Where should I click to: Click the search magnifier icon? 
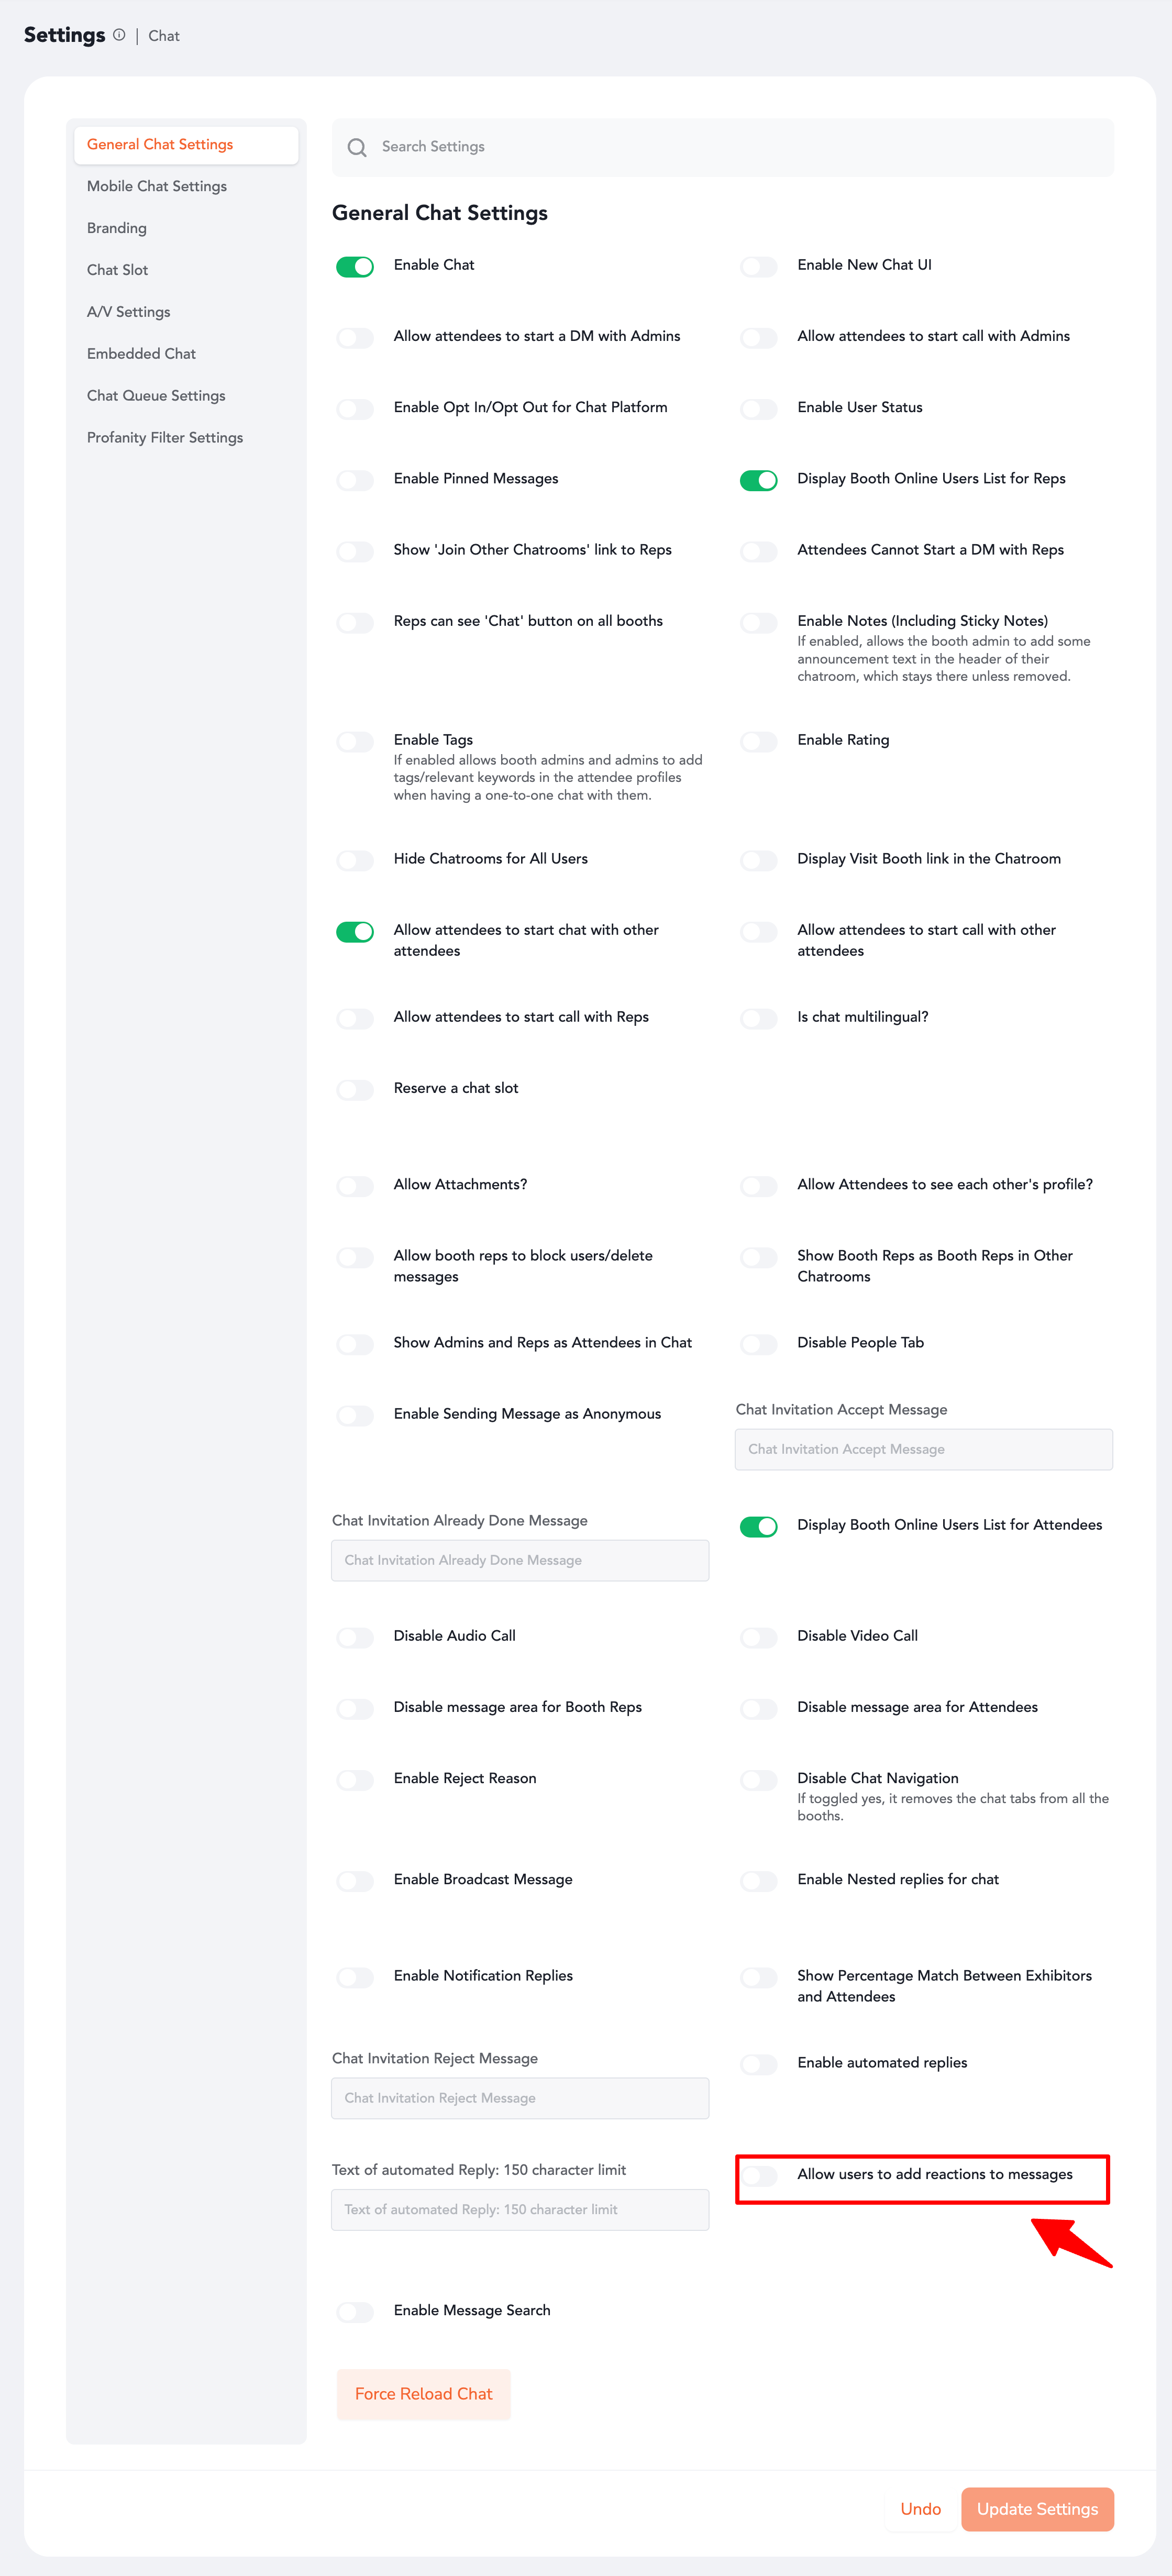[x=357, y=148]
